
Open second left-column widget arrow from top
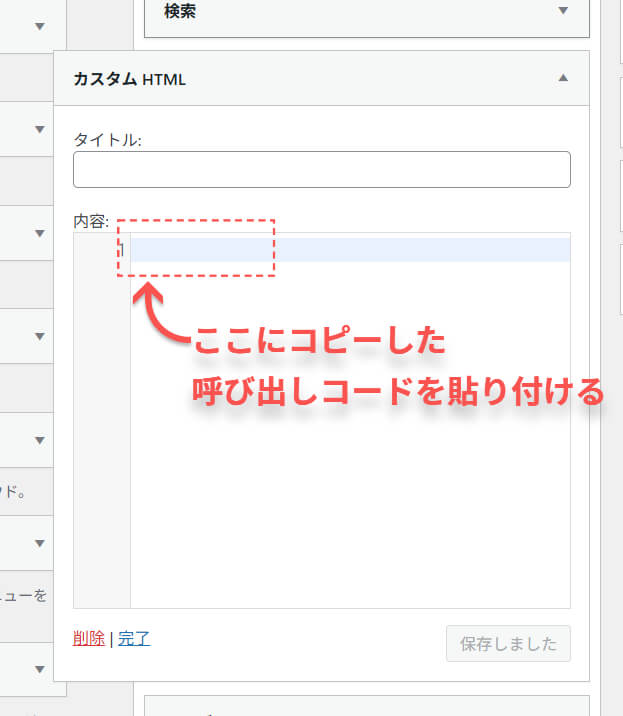point(40,129)
